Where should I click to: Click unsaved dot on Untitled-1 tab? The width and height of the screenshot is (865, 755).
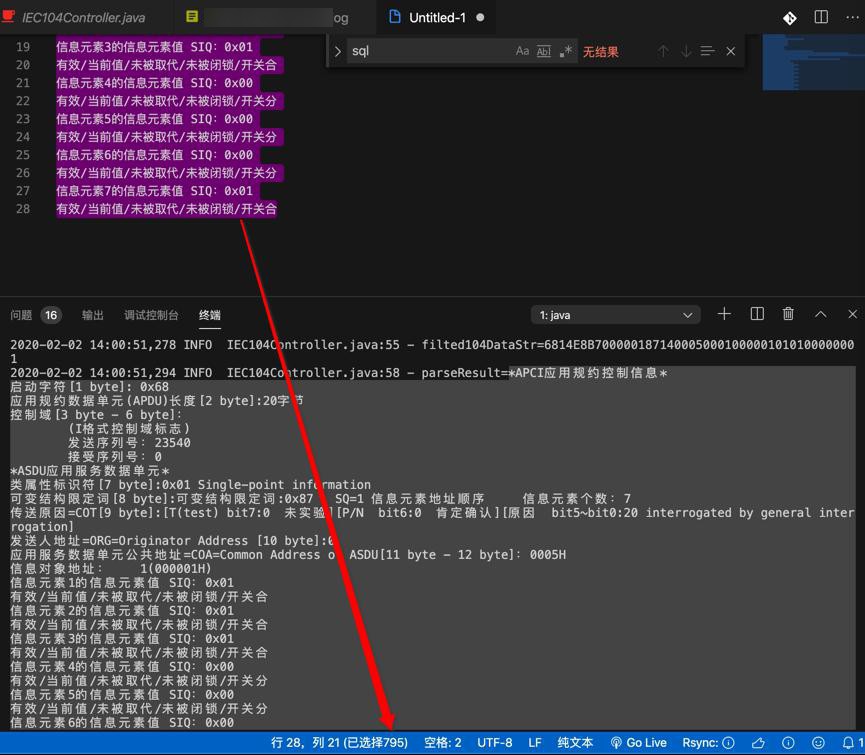point(480,18)
